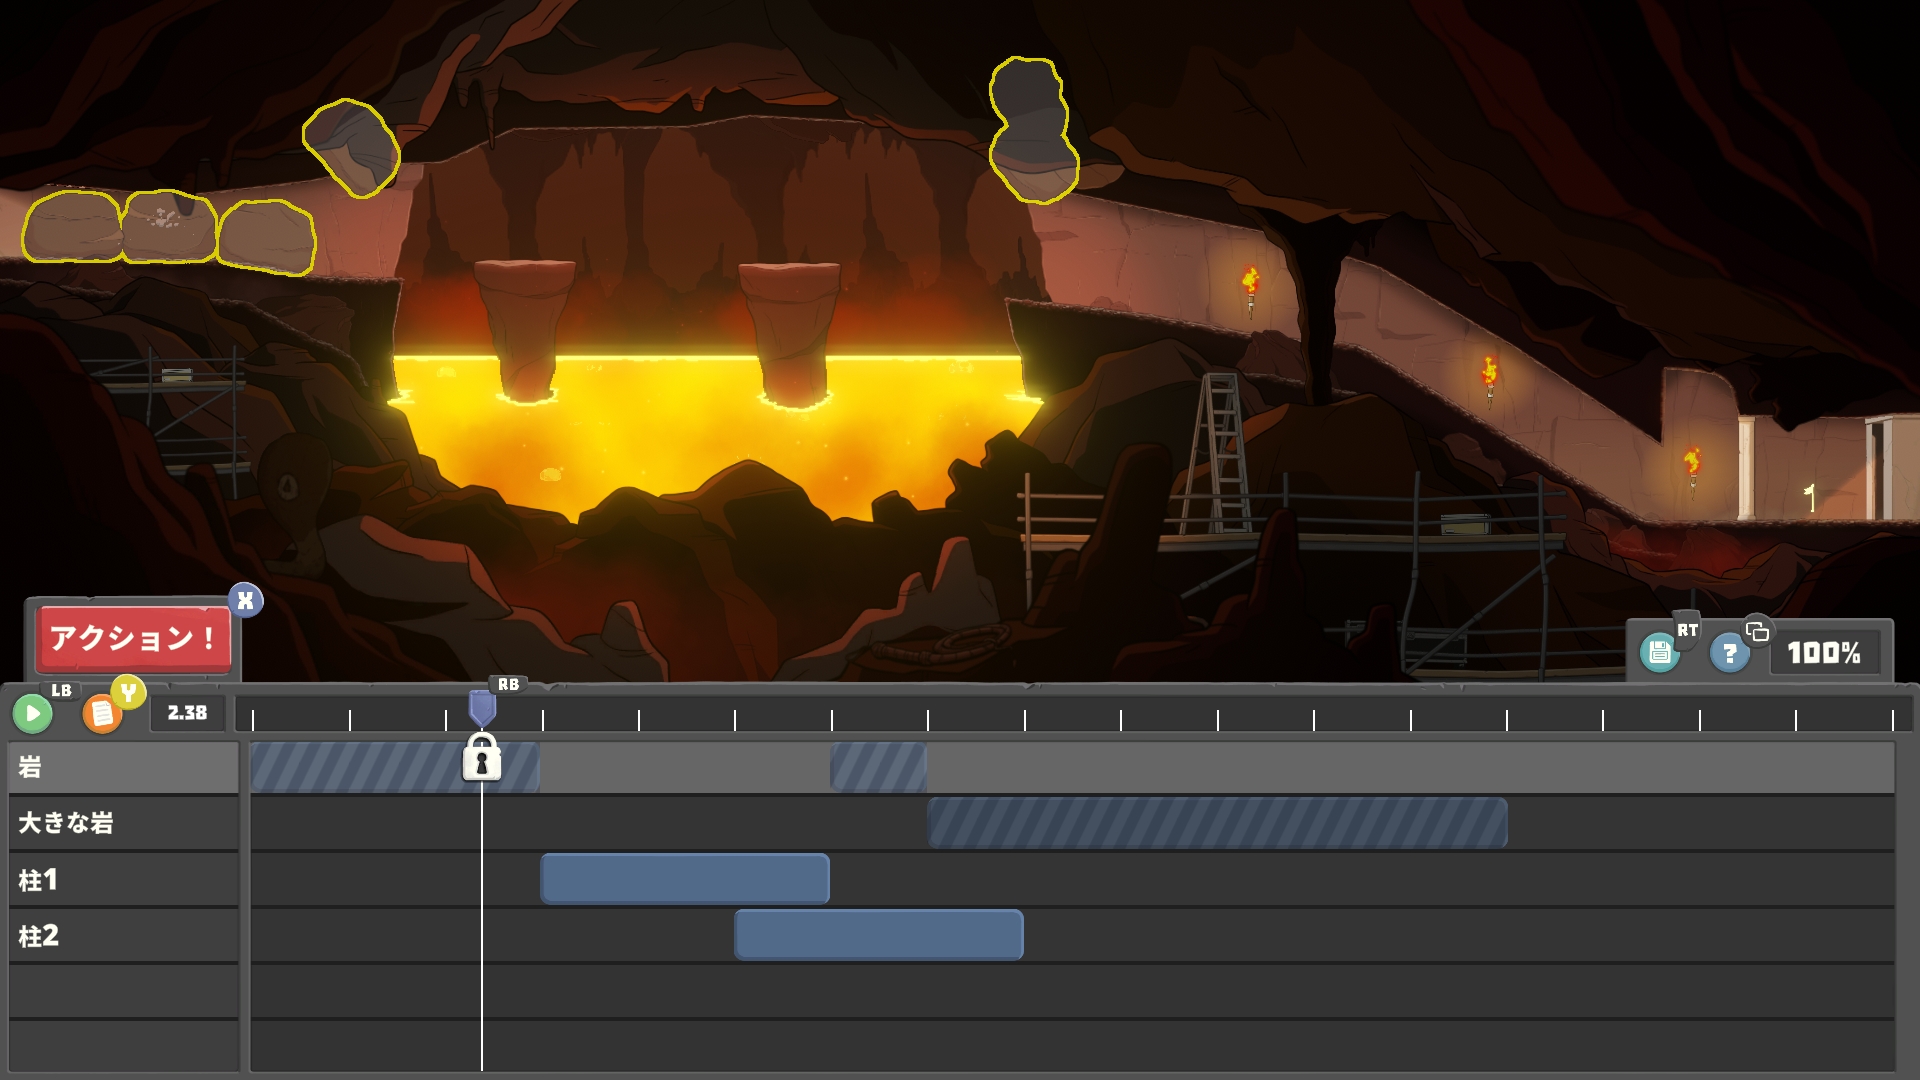This screenshot has width=1920, height=1080.
Task: Select the solid blue clip on 柱2 track
Action: click(x=878, y=935)
